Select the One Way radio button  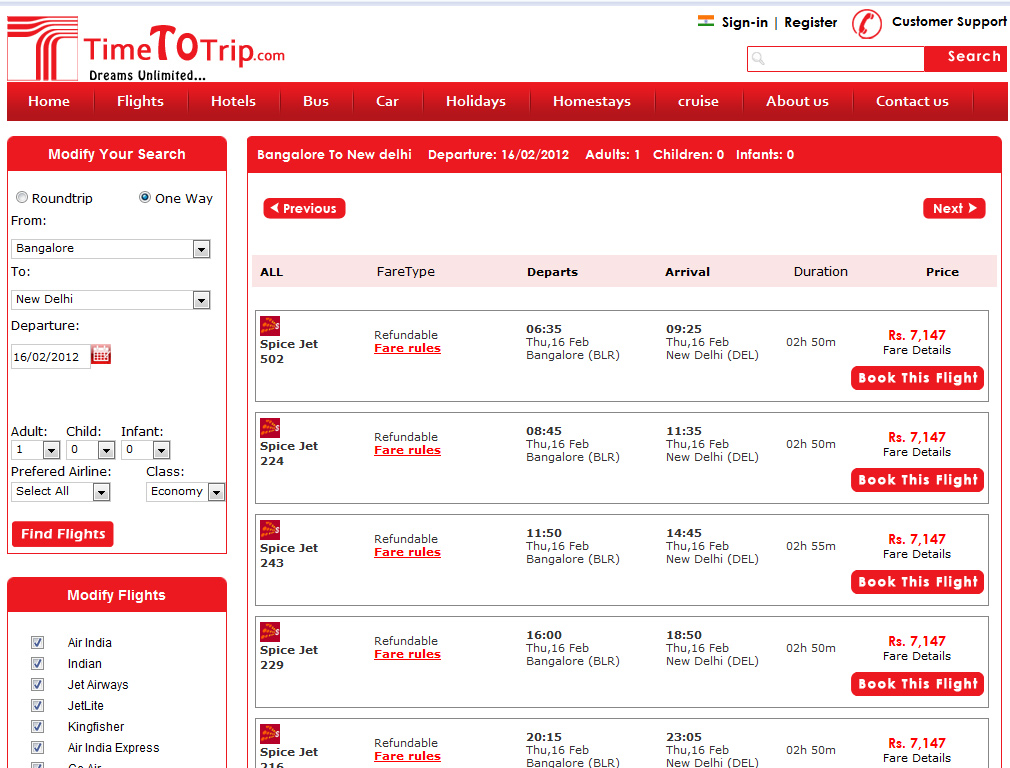pos(145,197)
